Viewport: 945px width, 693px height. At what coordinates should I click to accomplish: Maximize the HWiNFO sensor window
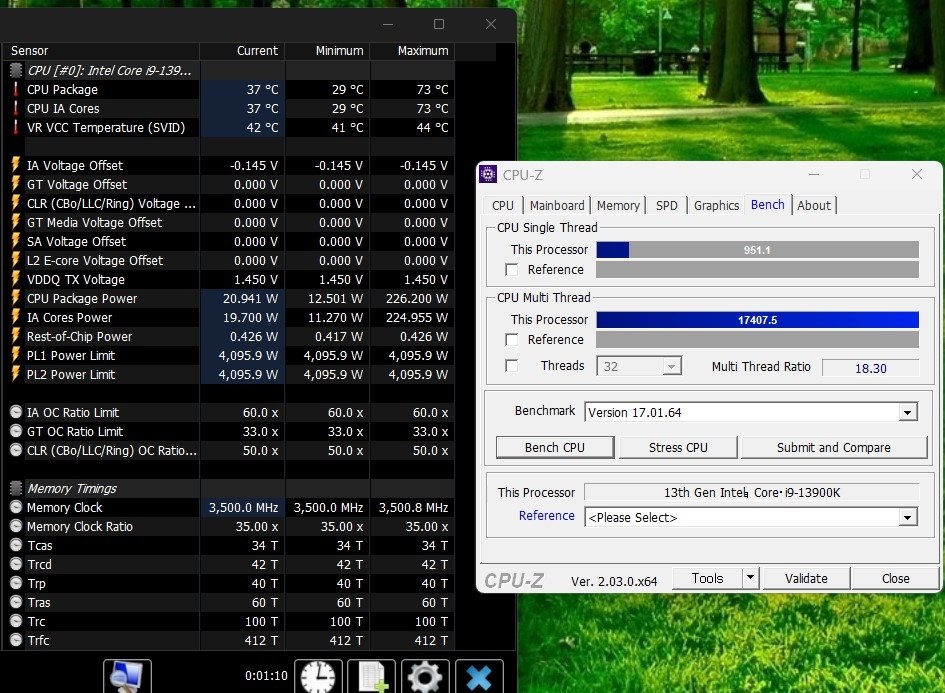pyautogui.click(x=439, y=24)
